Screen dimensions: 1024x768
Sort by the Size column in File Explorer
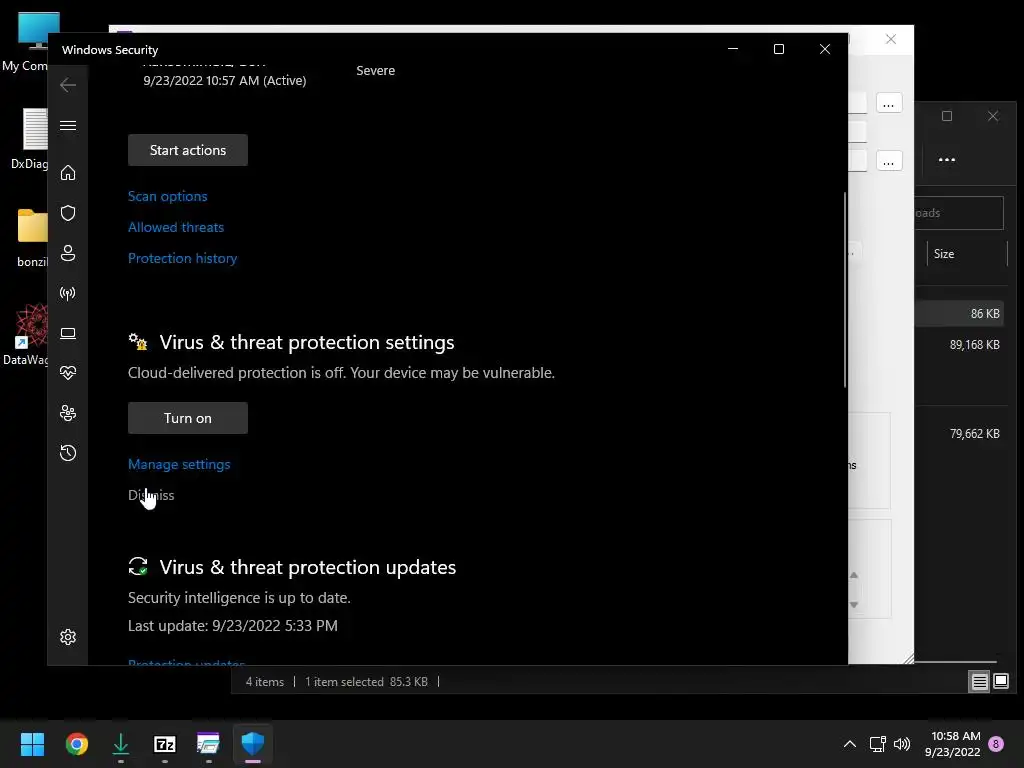point(967,254)
